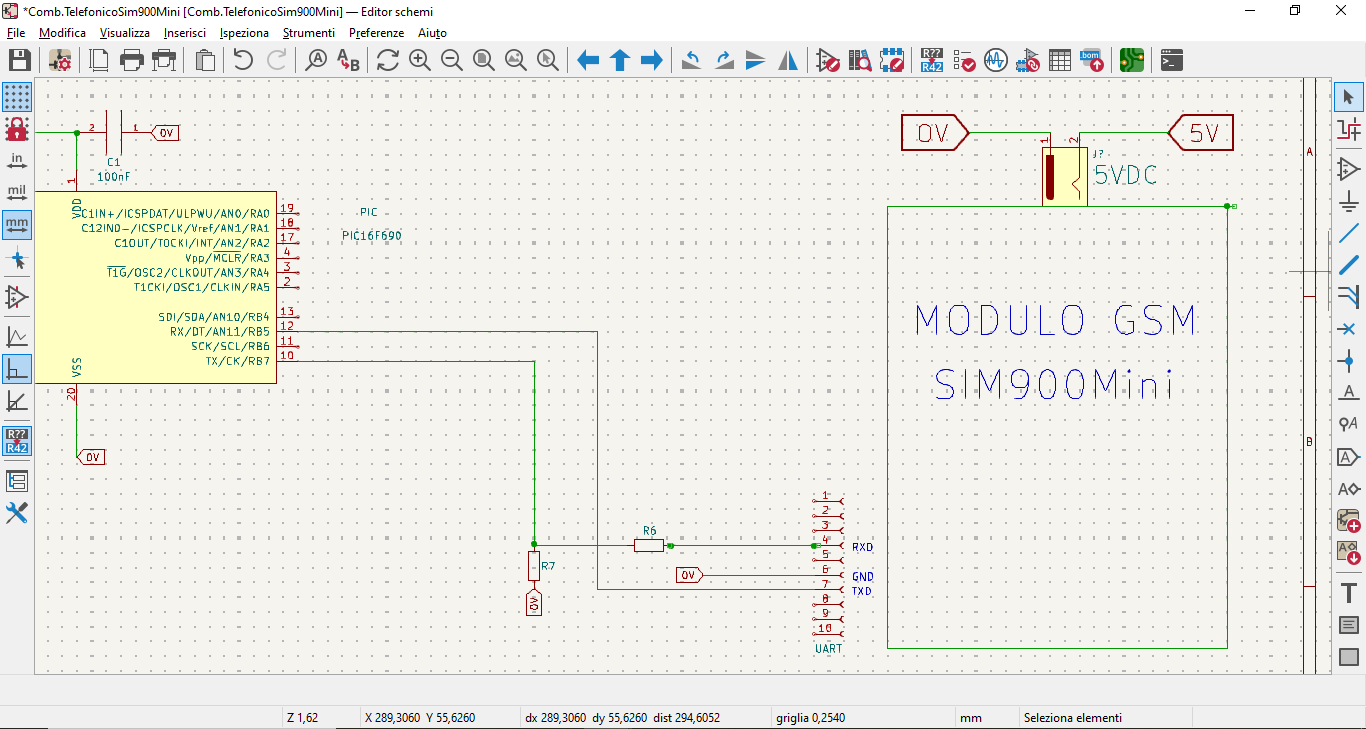1366x729 pixels.
Task: Launch the ERC electrical rules checker
Action: pos(965,61)
